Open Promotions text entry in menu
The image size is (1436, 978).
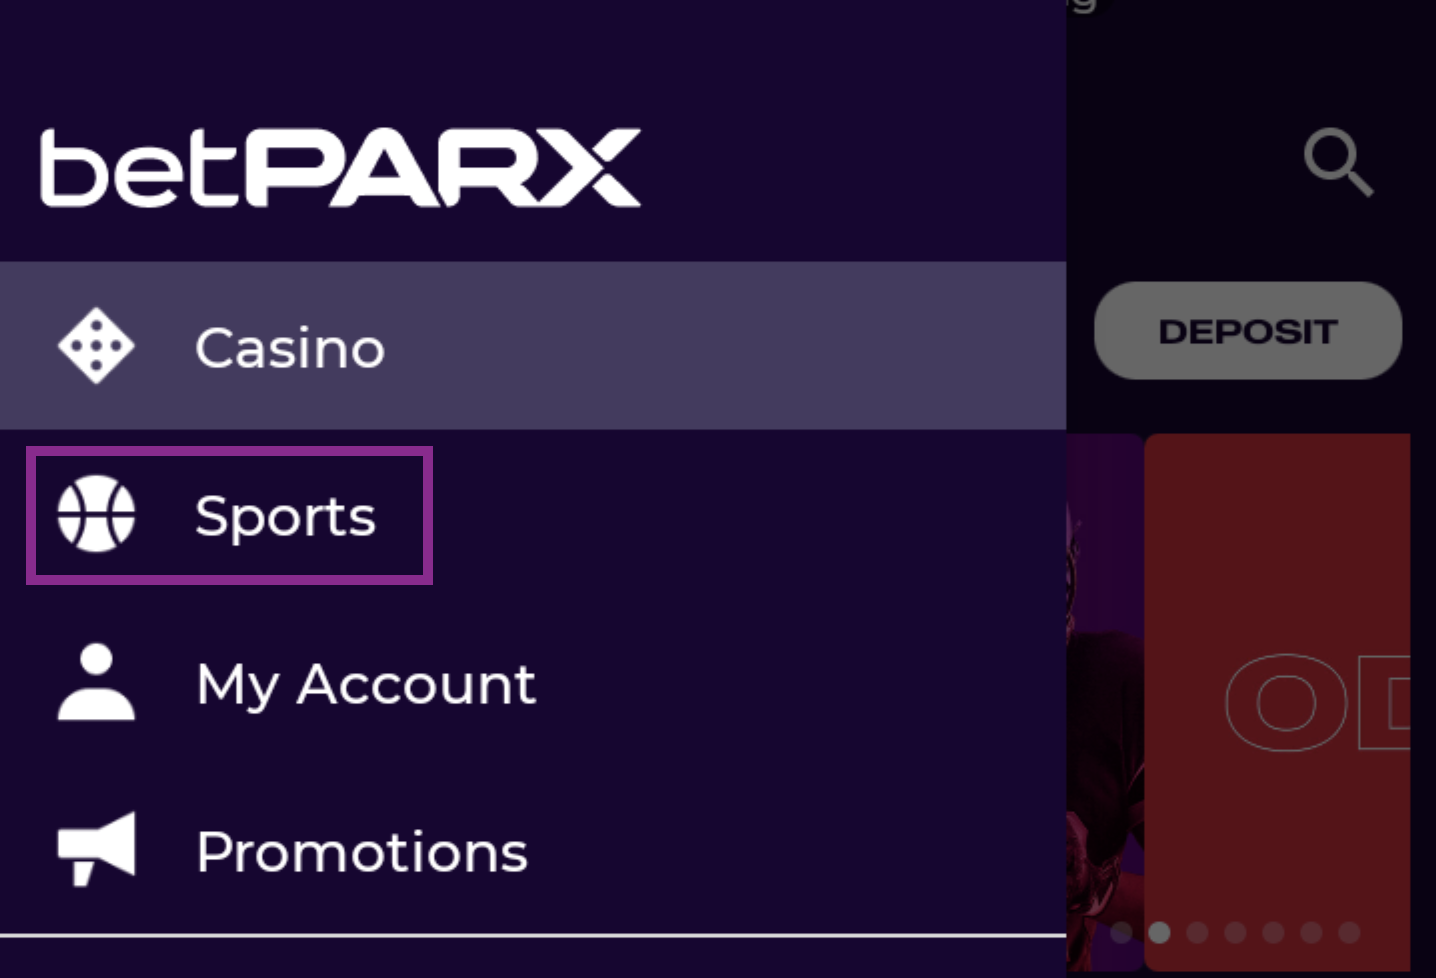coord(362,852)
